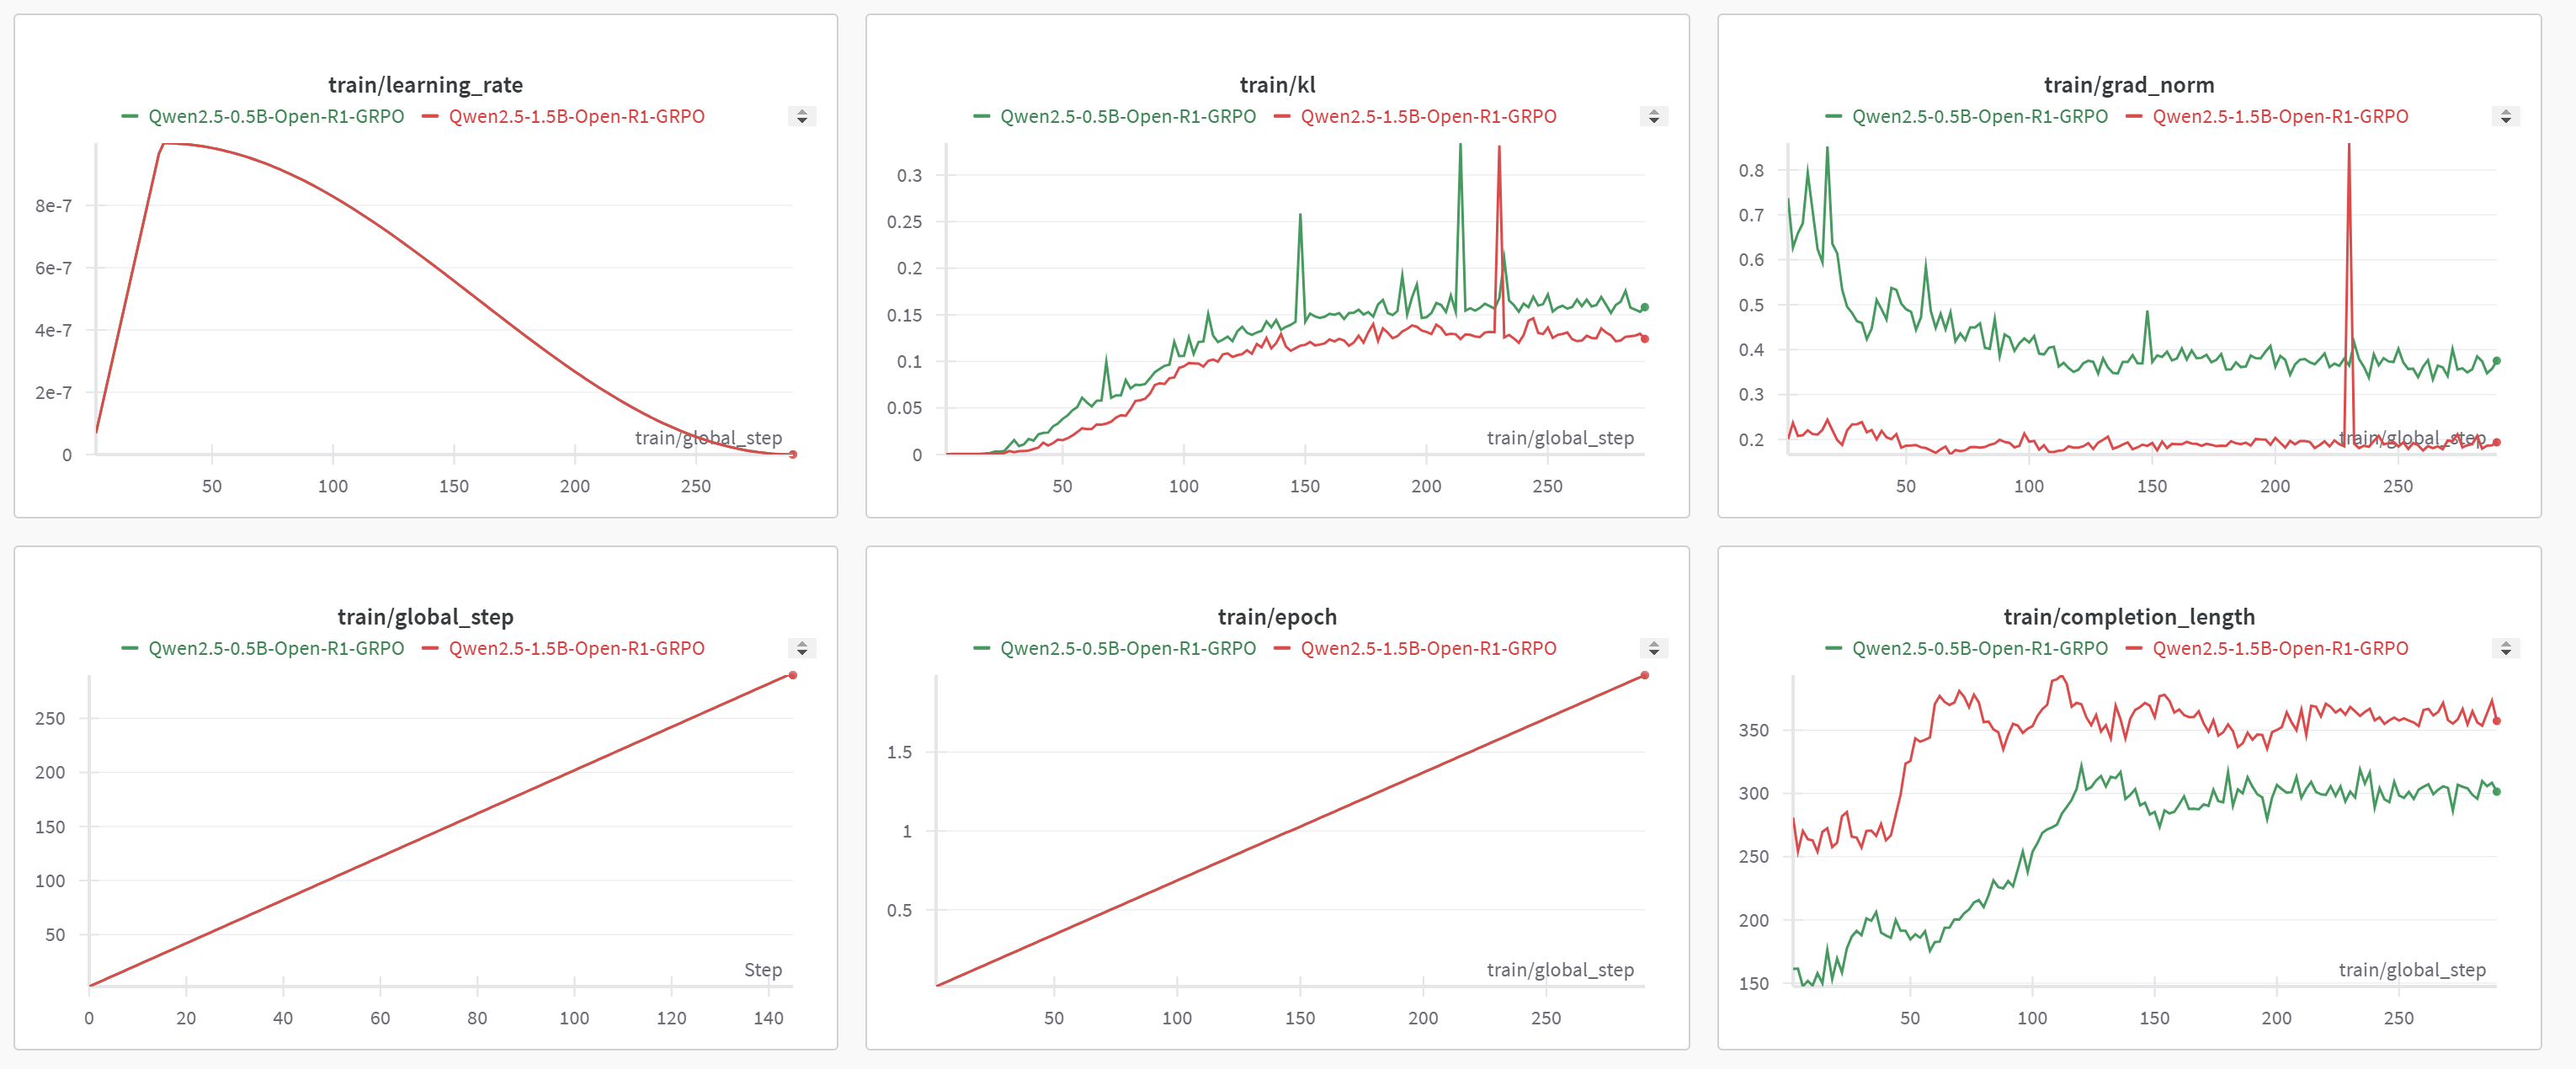Click Qwen2.5-1.5B legend in train/grad_norm chart

[2281, 117]
